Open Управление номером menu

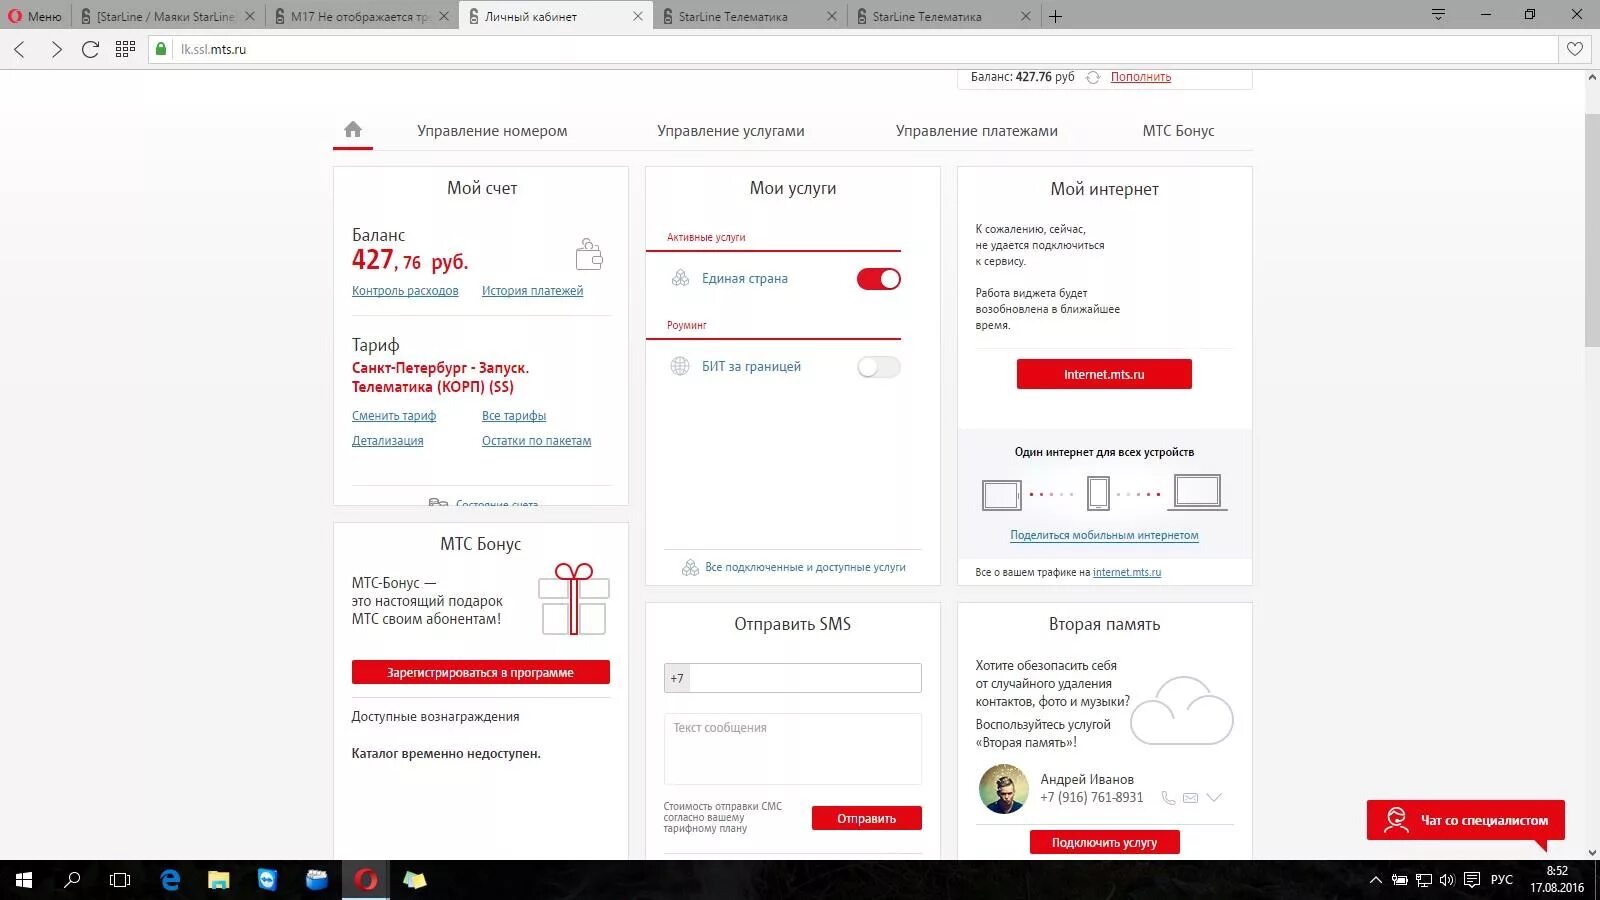pyautogui.click(x=492, y=131)
